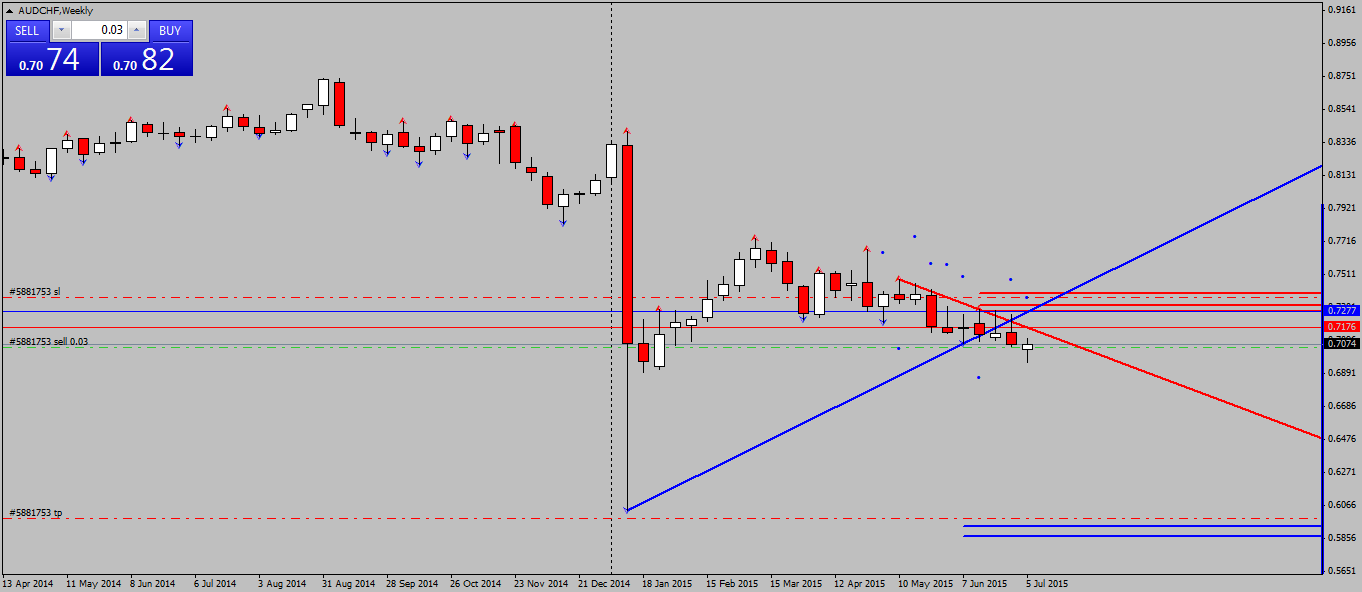The height and width of the screenshot is (592, 1362).
Task: Click the 7 Jun 2015 date label
Action: coord(985,584)
